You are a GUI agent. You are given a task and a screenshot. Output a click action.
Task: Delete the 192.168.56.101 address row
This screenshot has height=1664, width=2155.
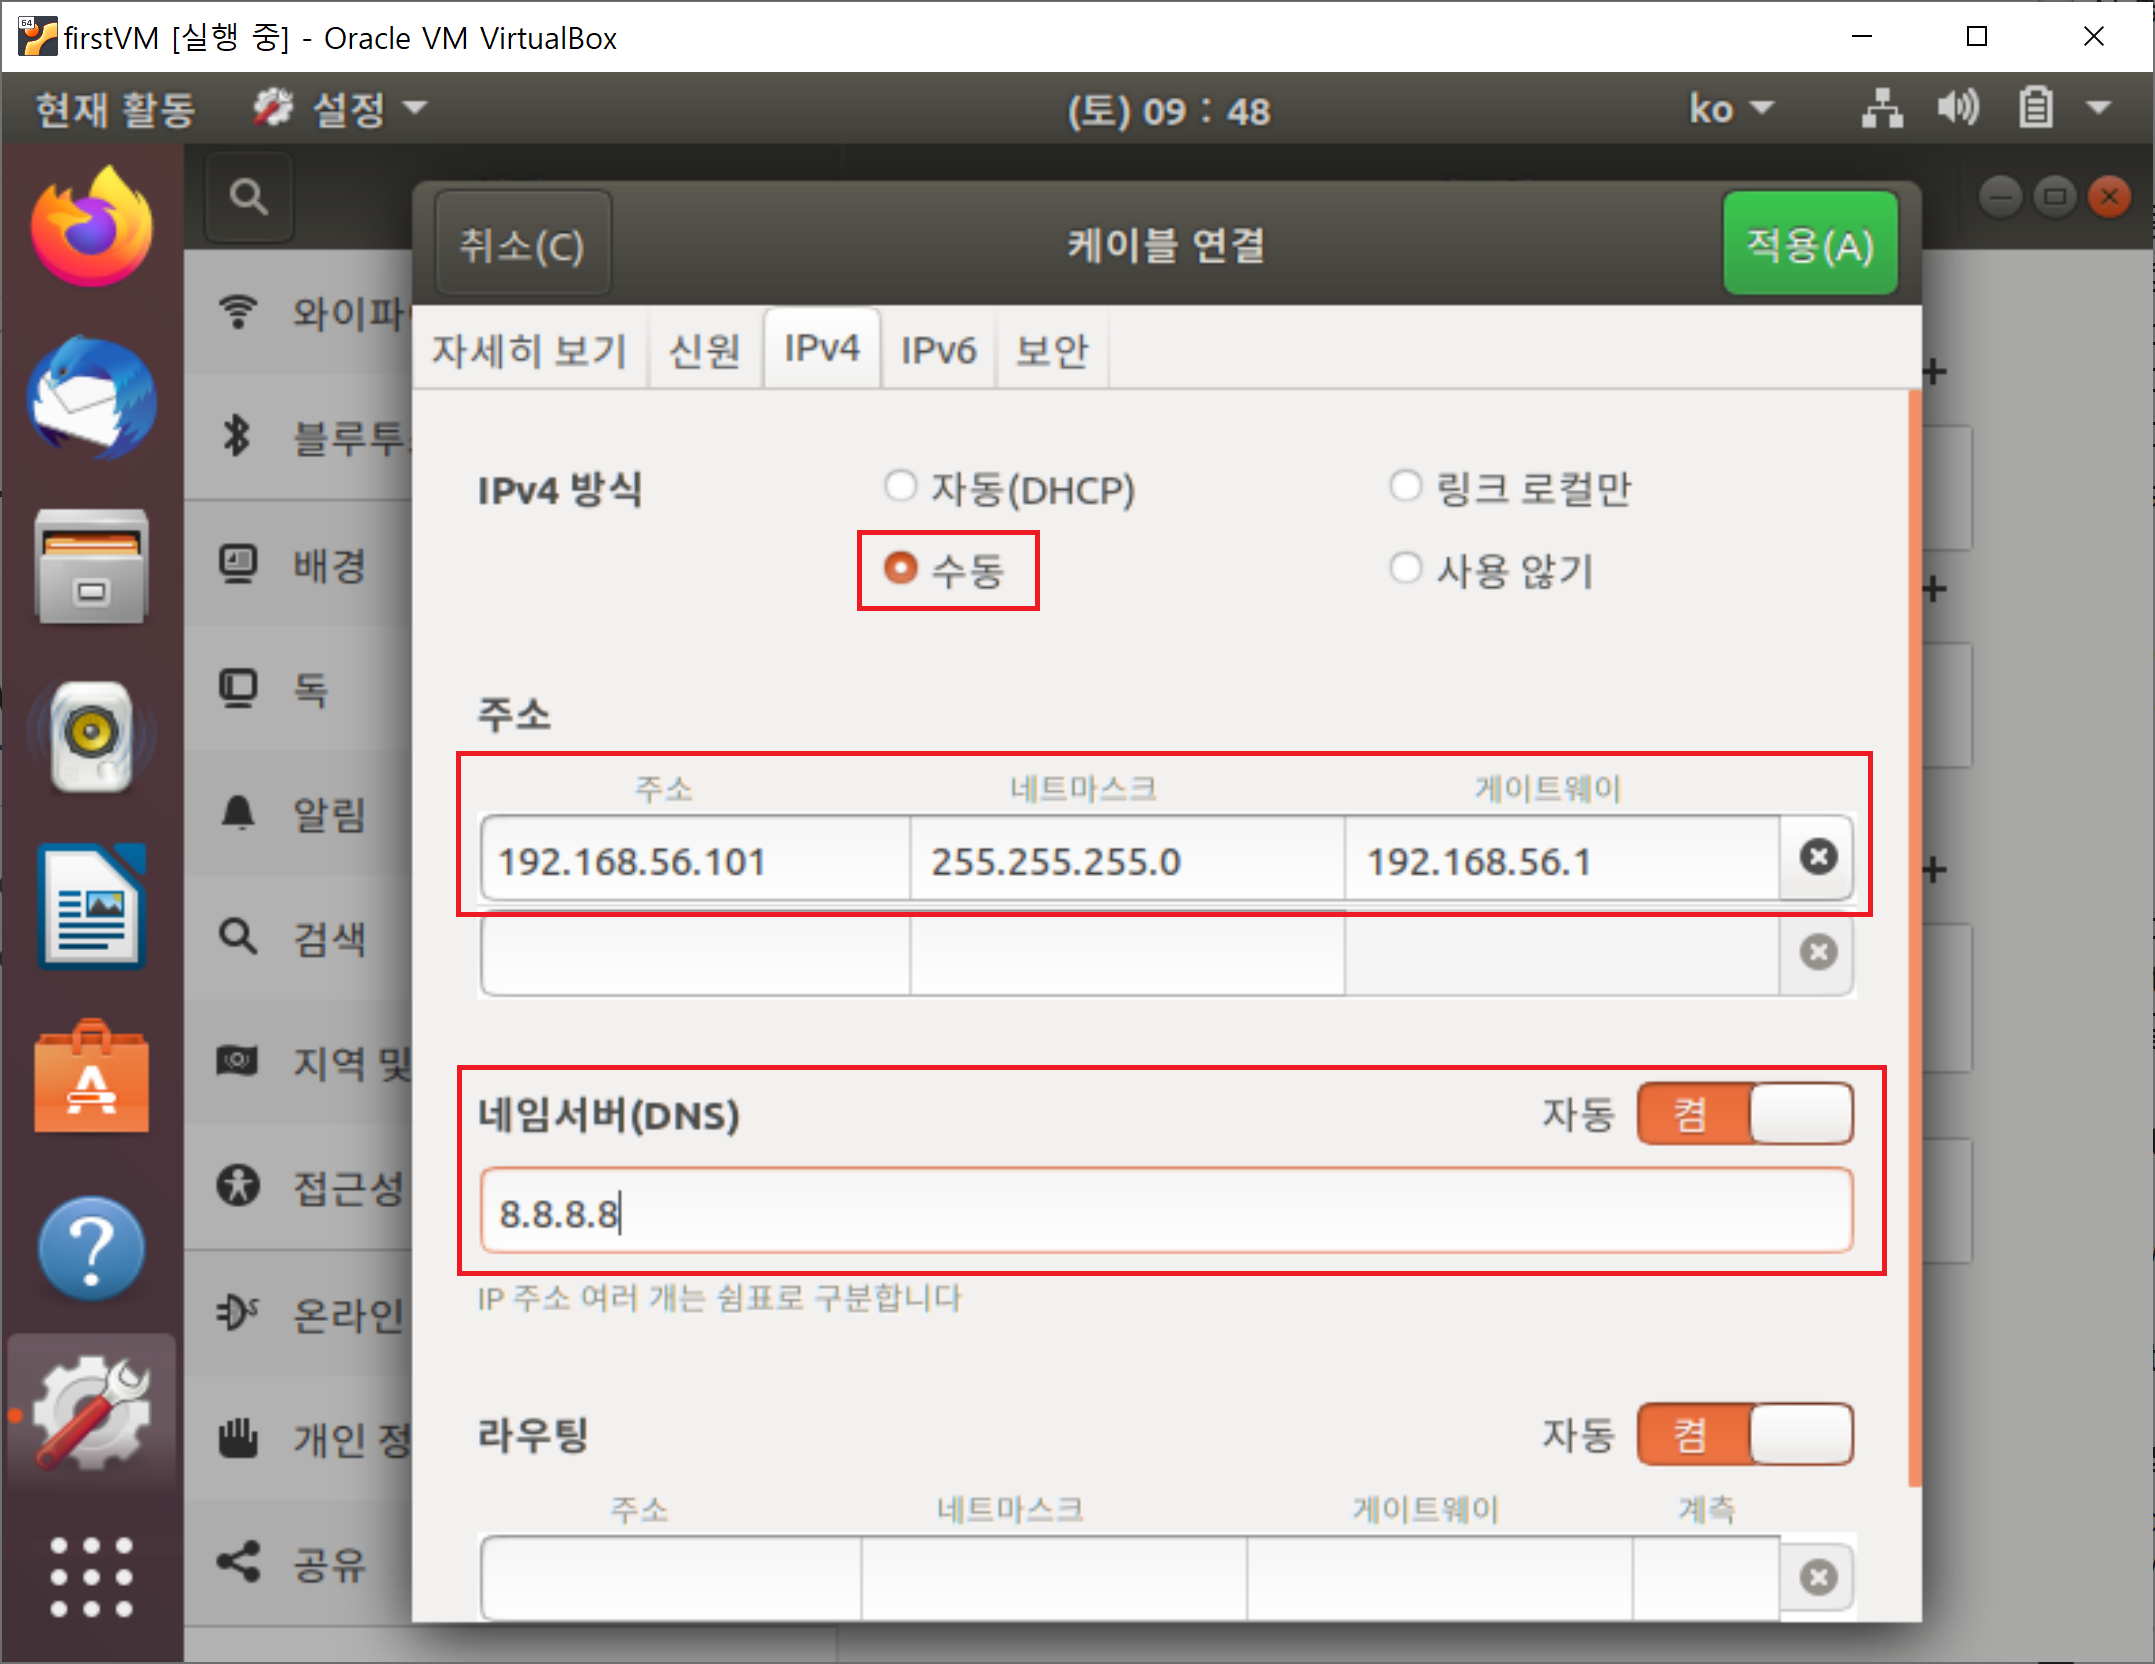click(1817, 858)
